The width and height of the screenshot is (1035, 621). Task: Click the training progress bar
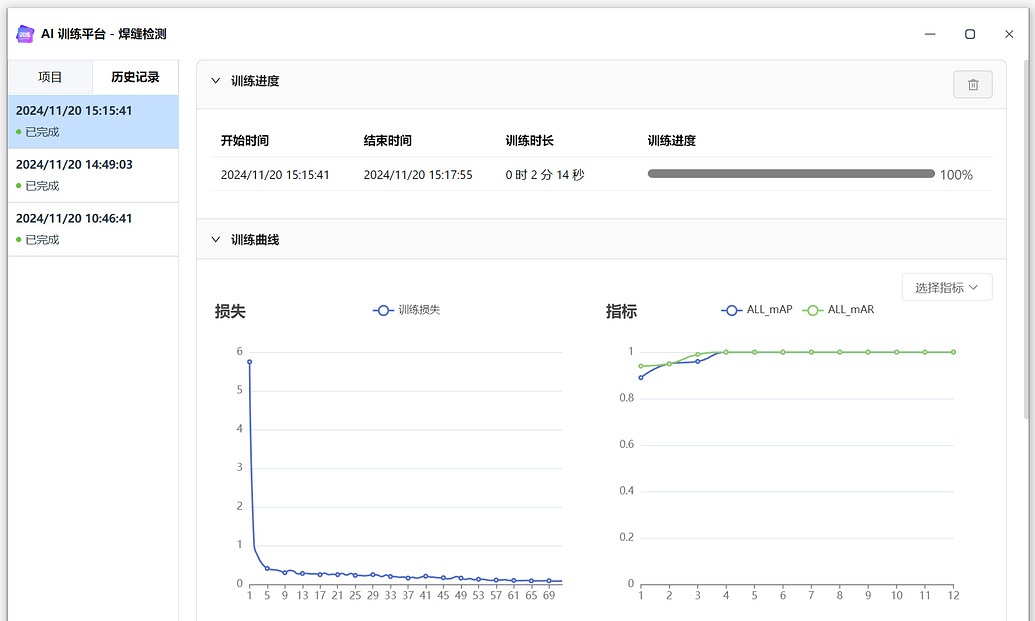[790, 174]
